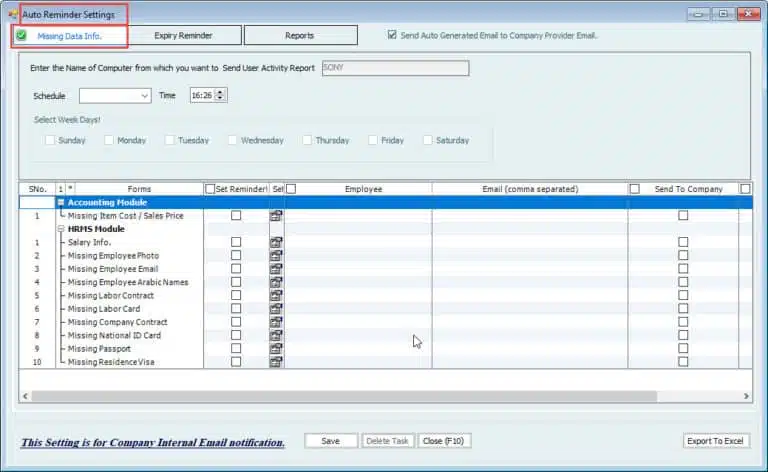Switch to the Expiry Reminder tab
The width and height of the screenshot is (768, 472).
pos(182,36)
